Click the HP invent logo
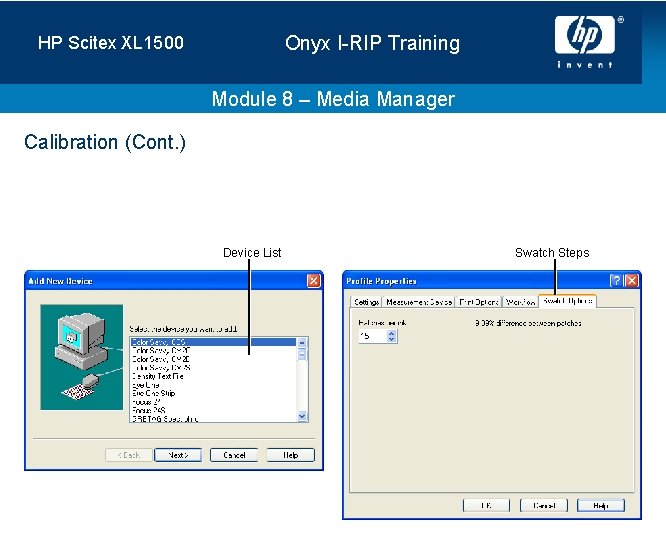666x539 pixels. [585, 42]
